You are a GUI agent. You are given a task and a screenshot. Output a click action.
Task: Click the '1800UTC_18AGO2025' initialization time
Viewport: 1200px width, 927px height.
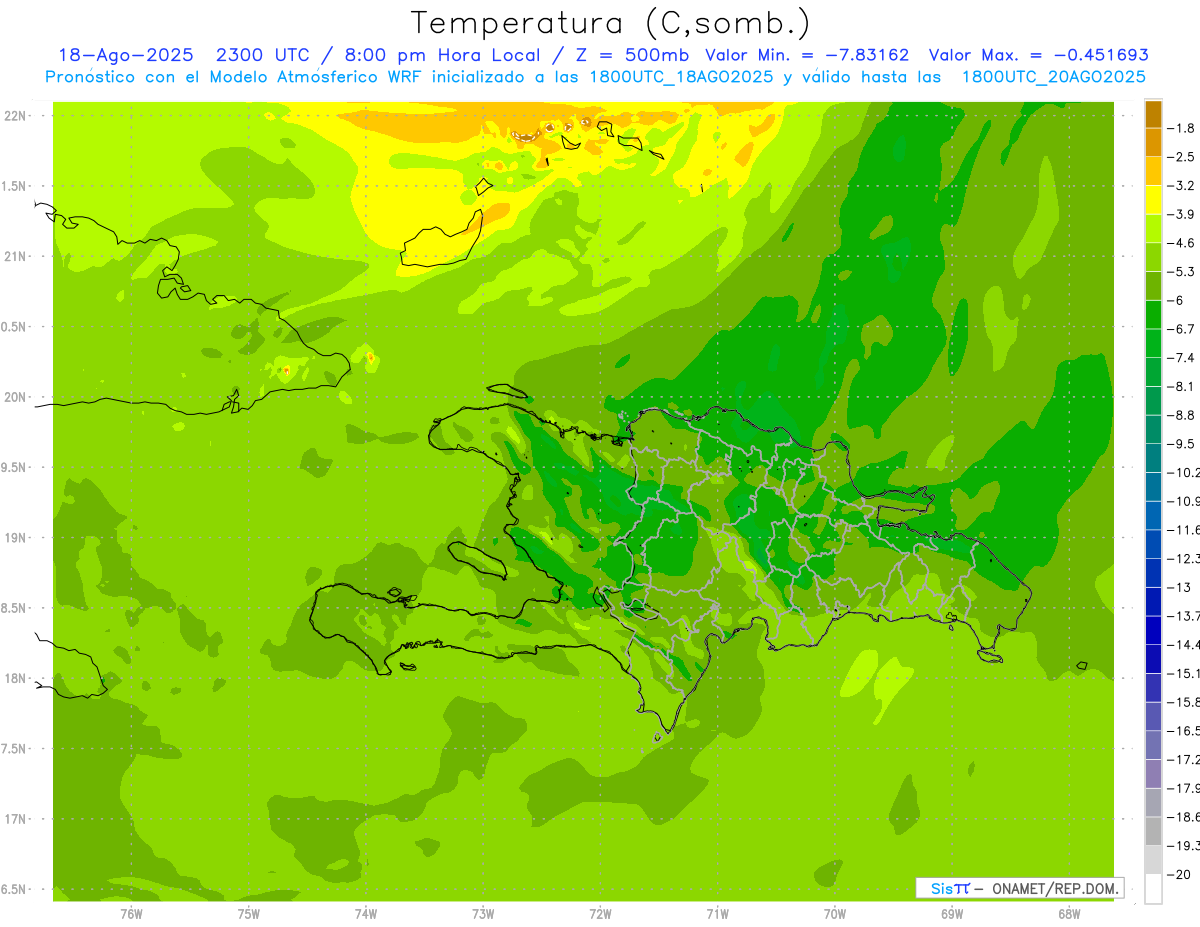point(681,77)
